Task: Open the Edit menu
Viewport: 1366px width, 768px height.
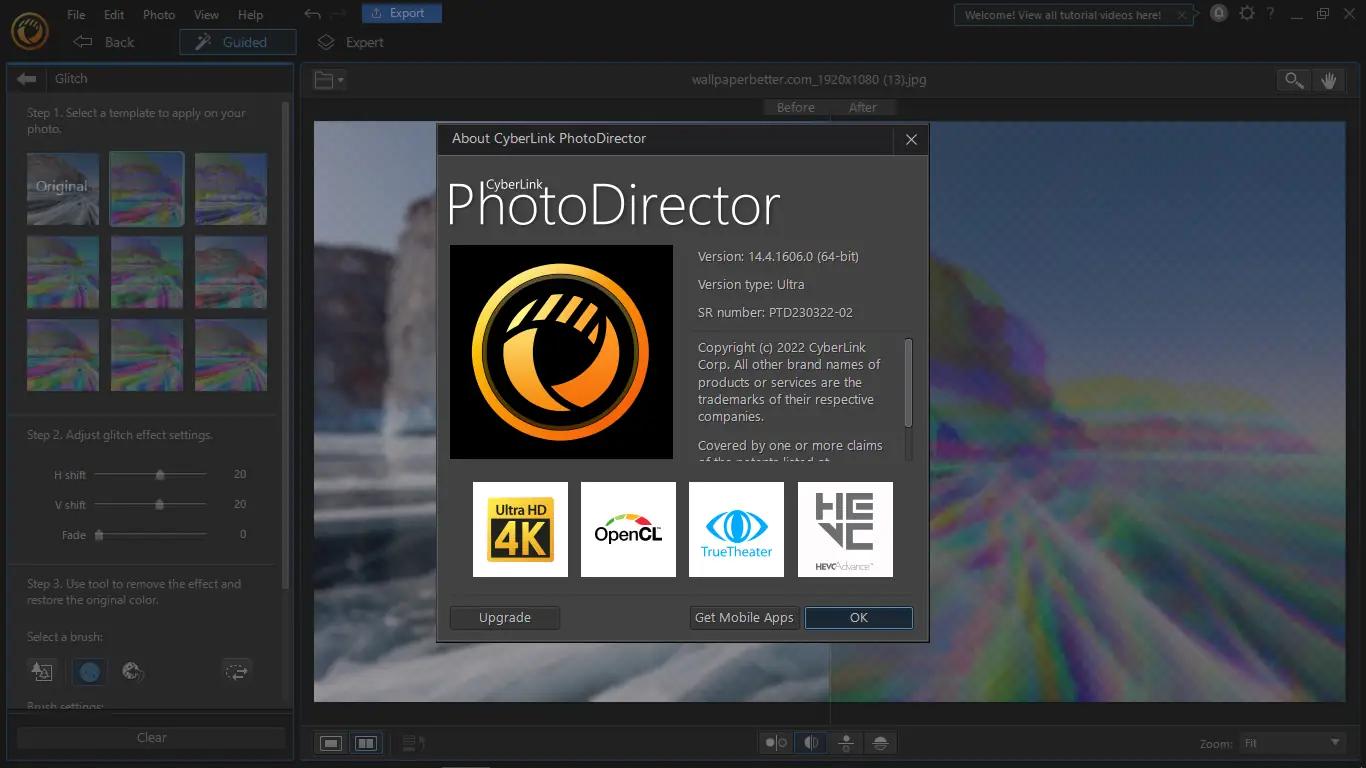Action: [x=114, y=15]
